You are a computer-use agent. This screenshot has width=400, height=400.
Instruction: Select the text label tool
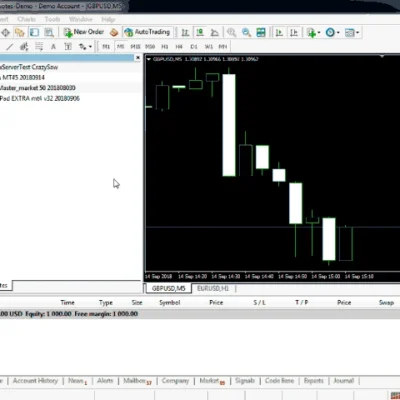click(x=68, y=47)
